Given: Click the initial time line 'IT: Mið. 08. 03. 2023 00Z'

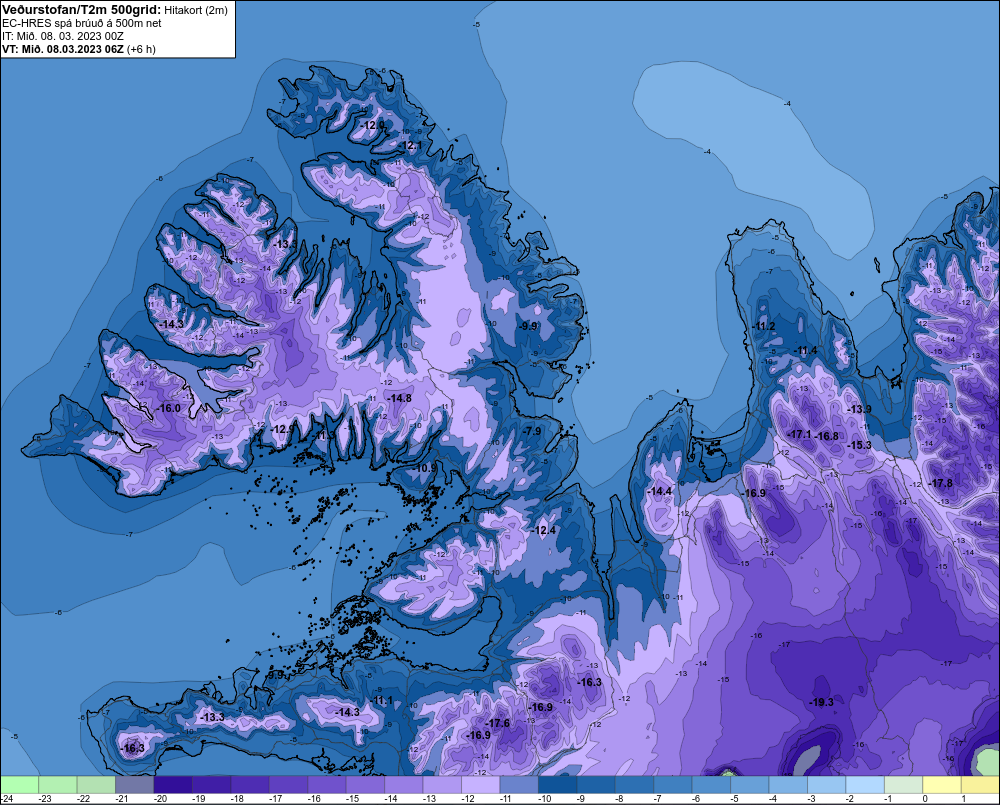Looking at the screenshot, I should 62,36.
